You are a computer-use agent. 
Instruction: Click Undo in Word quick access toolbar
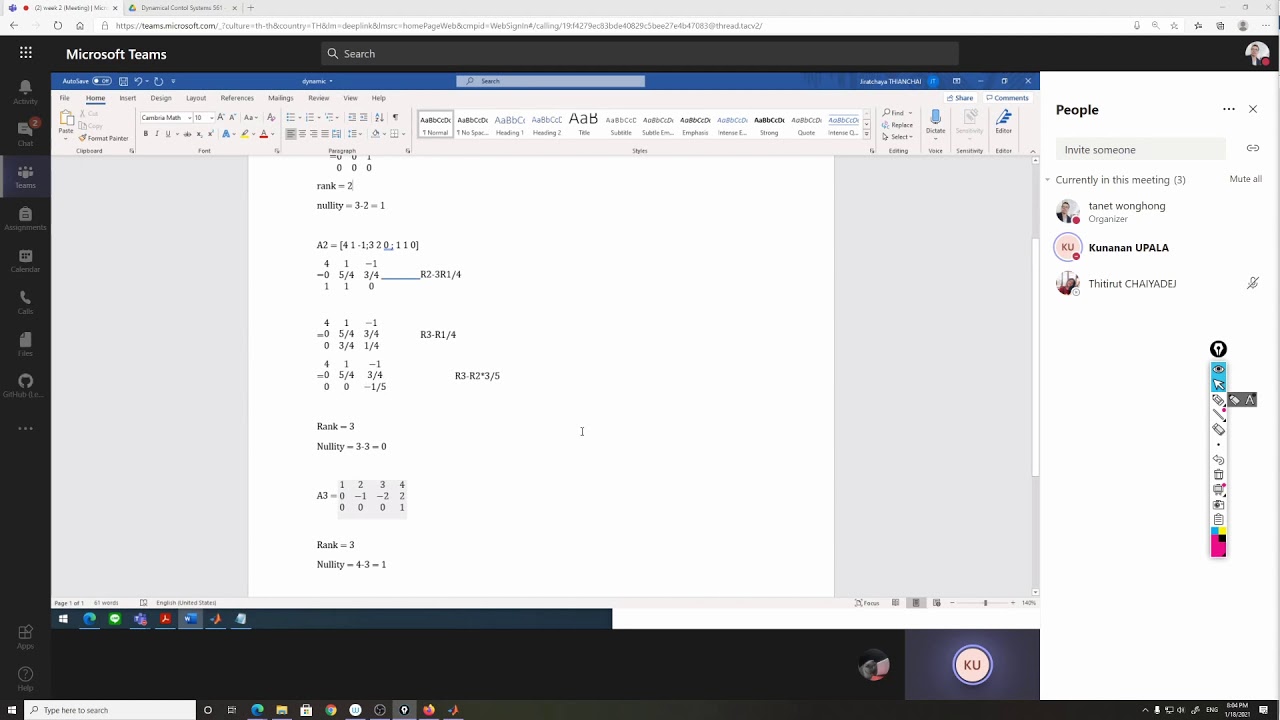click(x=138, y=81)
